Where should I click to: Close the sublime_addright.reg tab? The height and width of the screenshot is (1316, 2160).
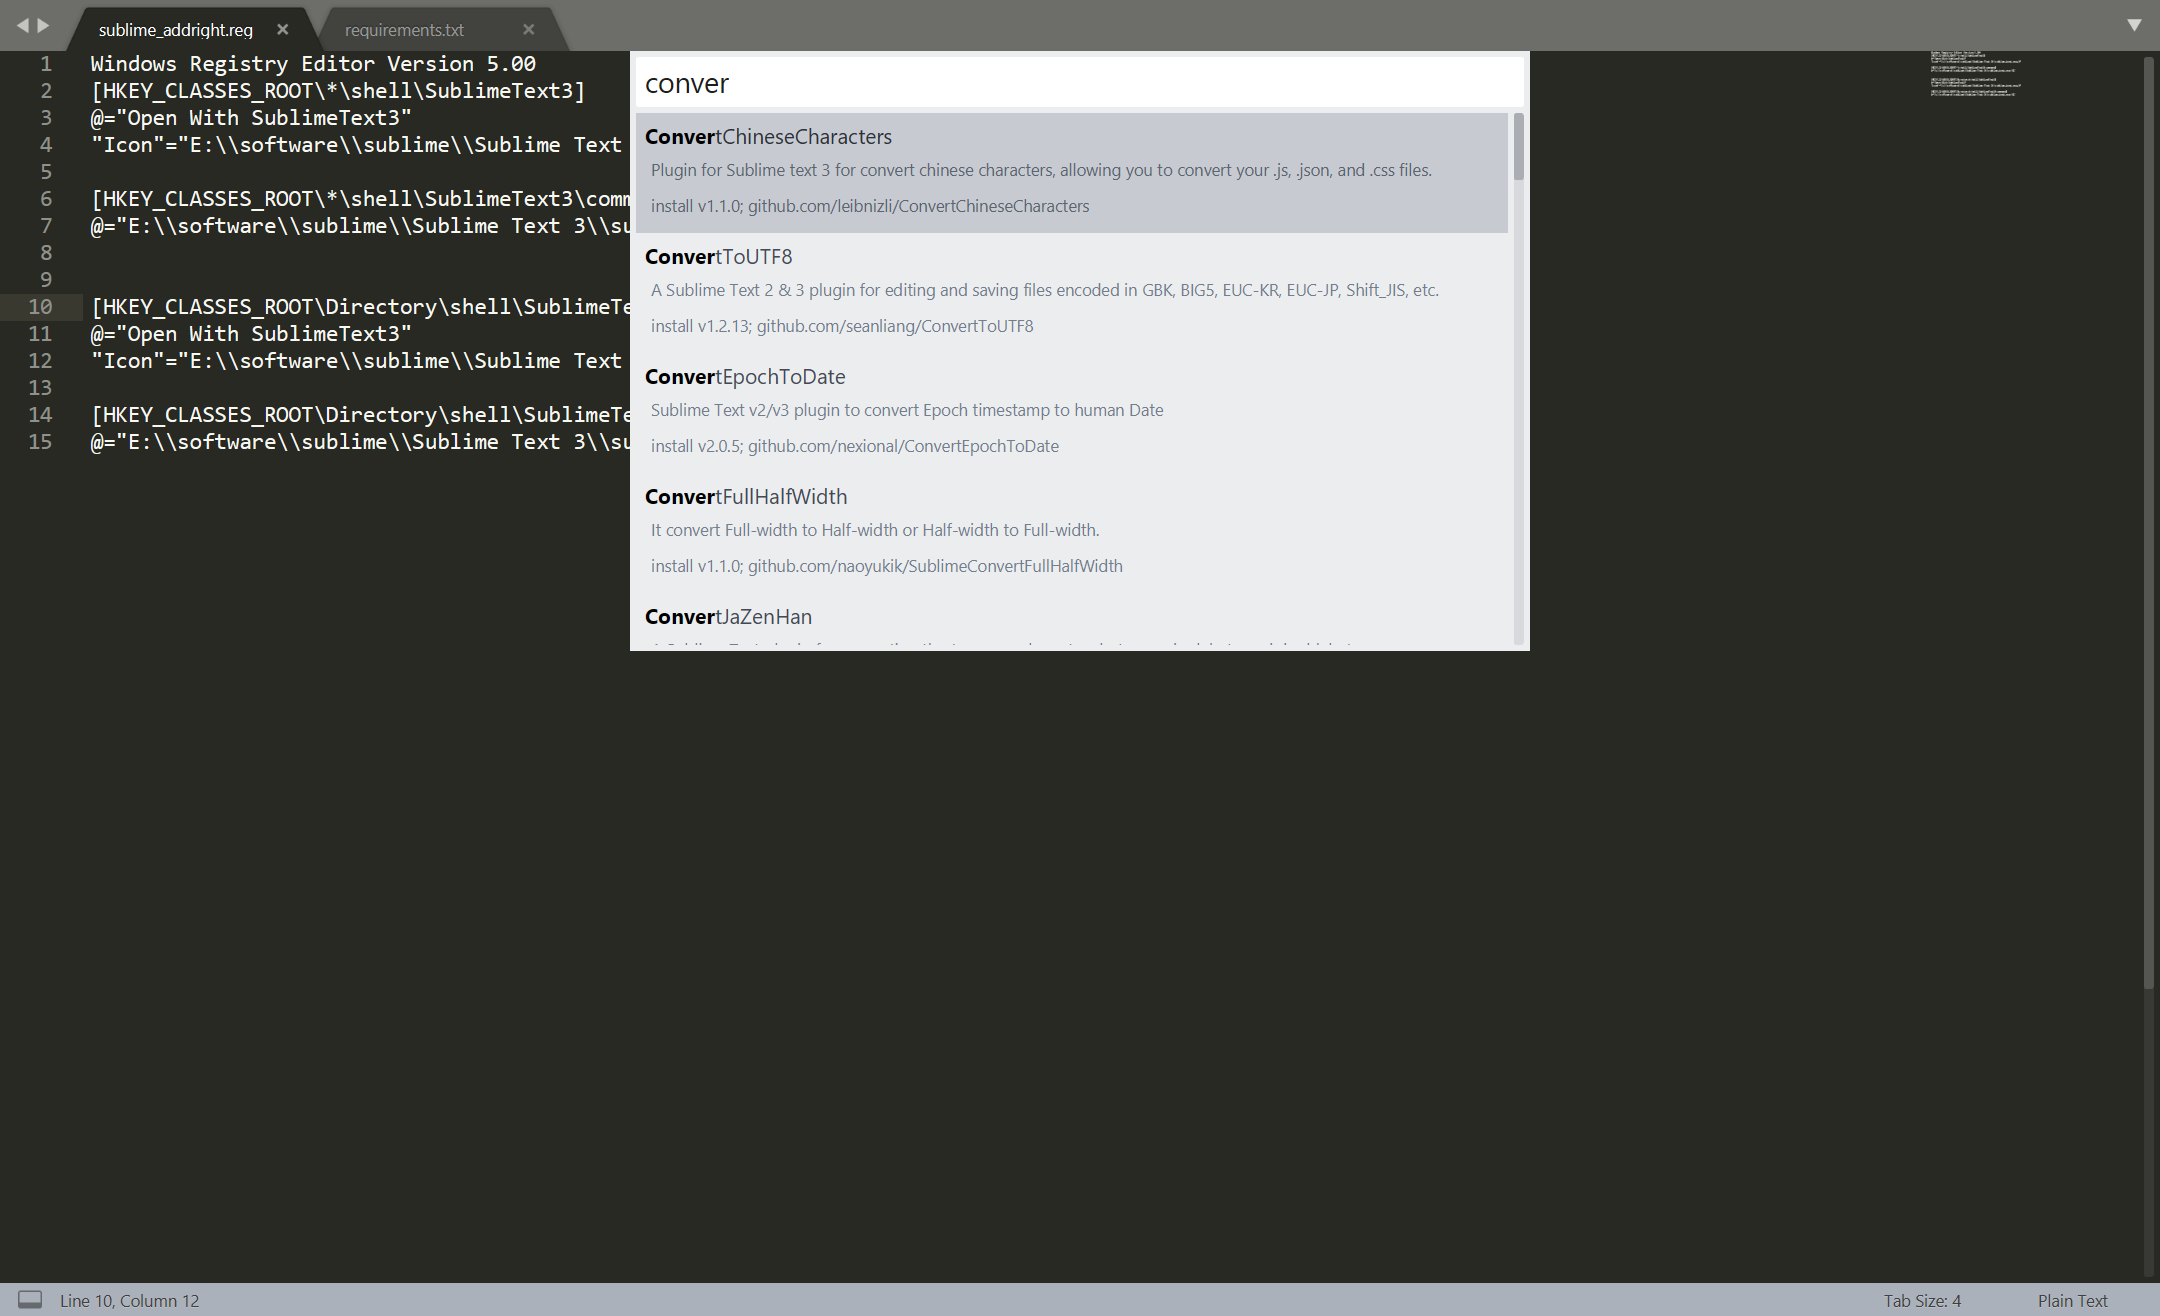[283, 30]
